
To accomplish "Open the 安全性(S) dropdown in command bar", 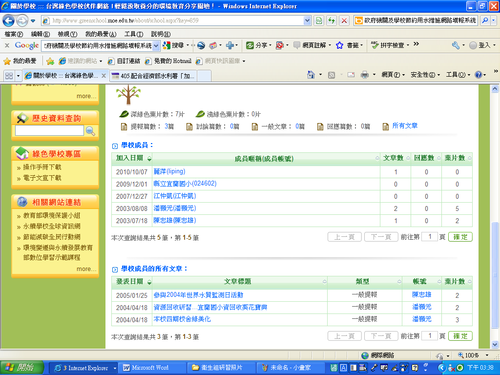I will pos(425,75).
